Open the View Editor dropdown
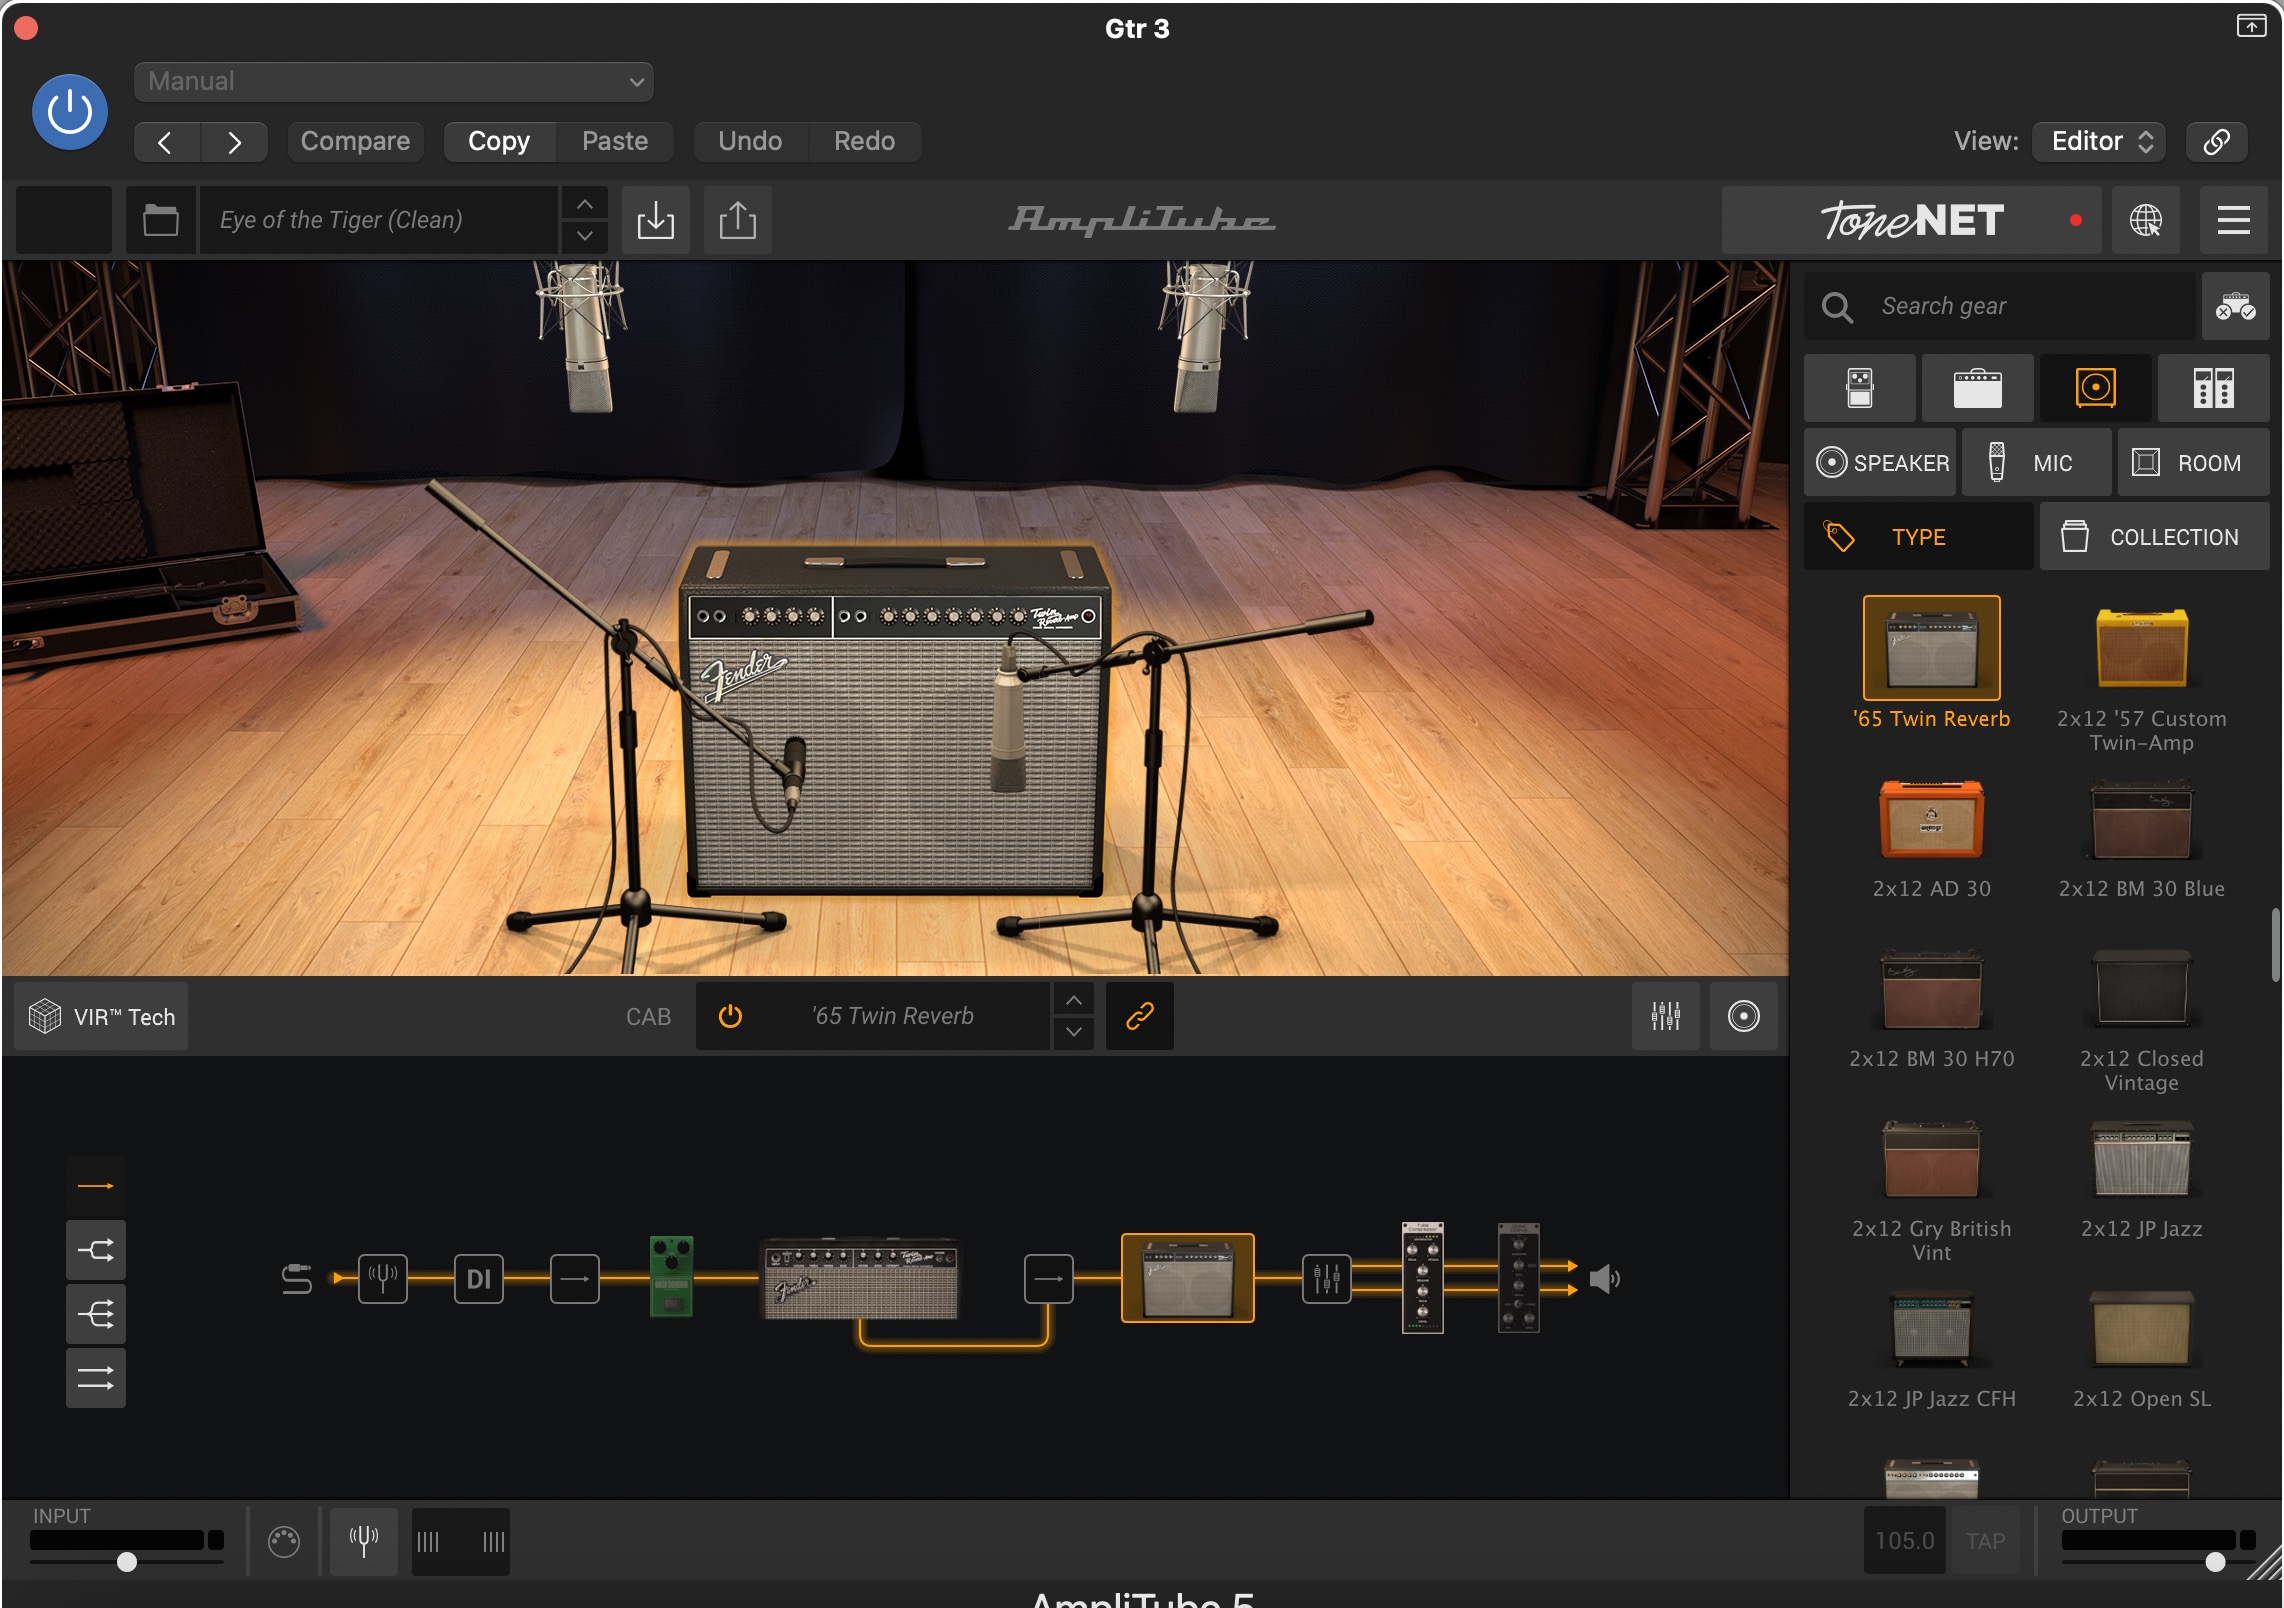The height and width of the screenshot is (1608, 2284). pos(2099,141)
